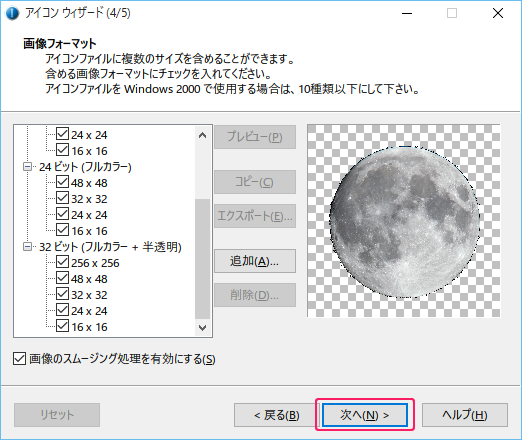Viewport: 522px width, 440px height.
Task: Toggle 24 x 24 under 32 ビット group
Action: point(62,310)
